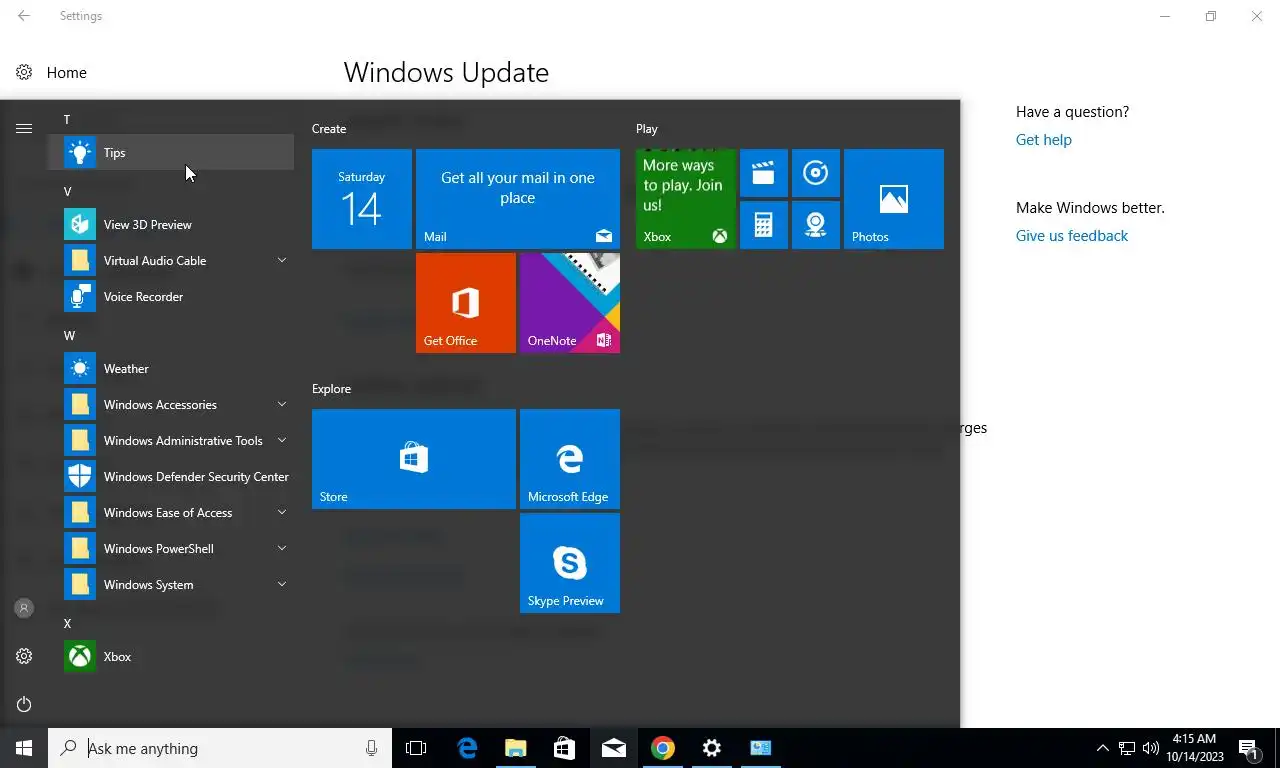Viewport: 1280px width, 768px height.
Task: Jump via the letter X header
Action: pos(68,624)
